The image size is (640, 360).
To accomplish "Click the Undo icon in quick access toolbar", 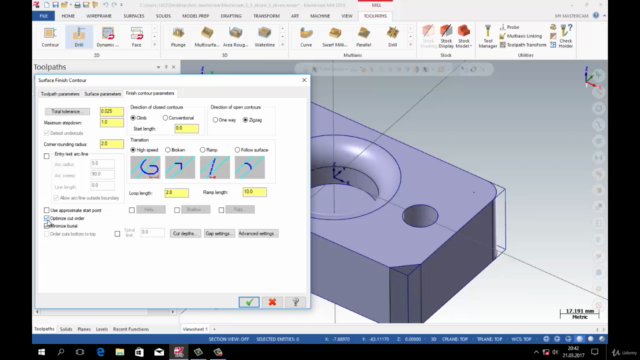I will click(x=105, y=5).
